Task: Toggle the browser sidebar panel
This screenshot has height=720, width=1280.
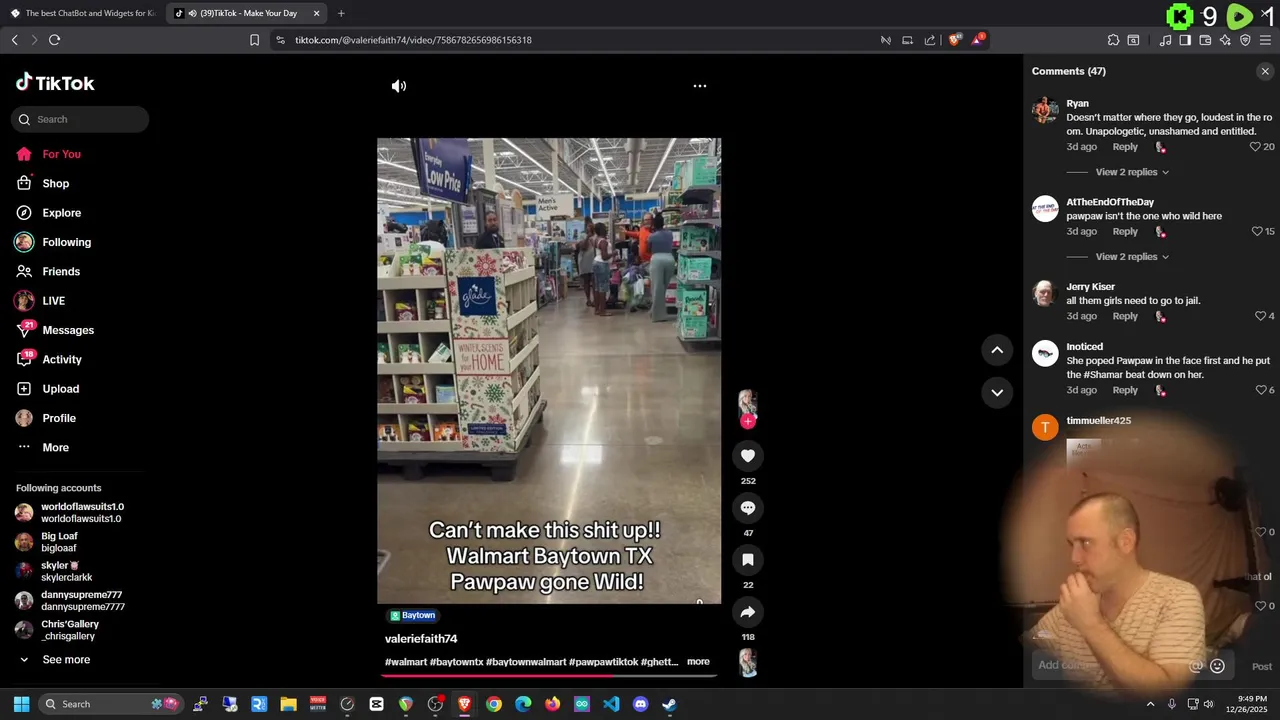Action: [1185, 40]
